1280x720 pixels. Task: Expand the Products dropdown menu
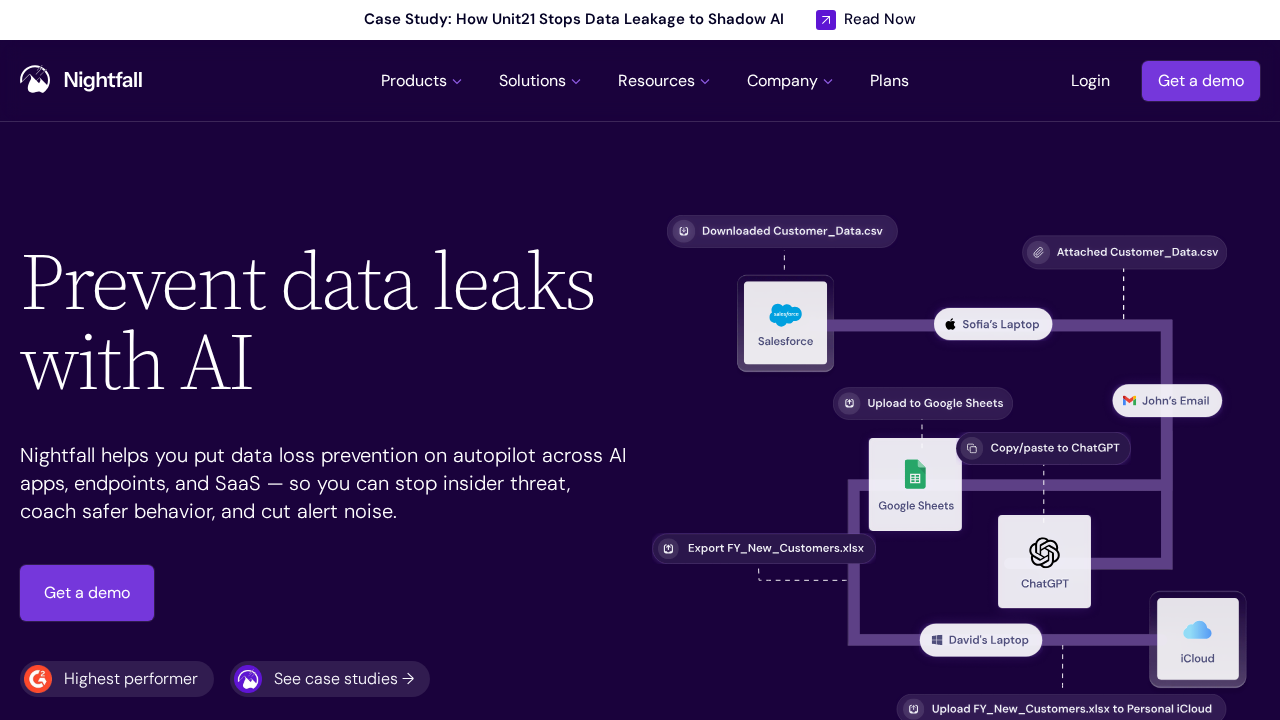421,81
